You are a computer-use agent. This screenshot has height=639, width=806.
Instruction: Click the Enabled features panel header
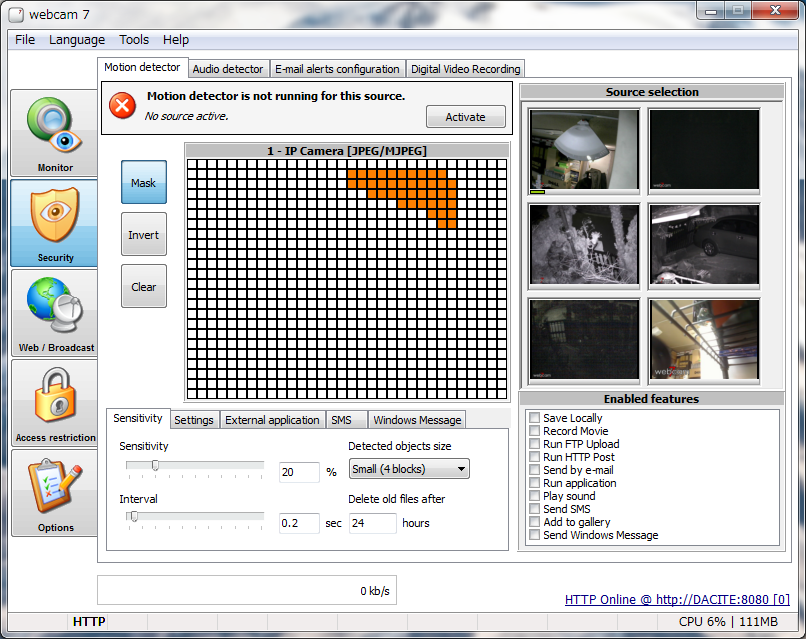[x=651, y=399]
